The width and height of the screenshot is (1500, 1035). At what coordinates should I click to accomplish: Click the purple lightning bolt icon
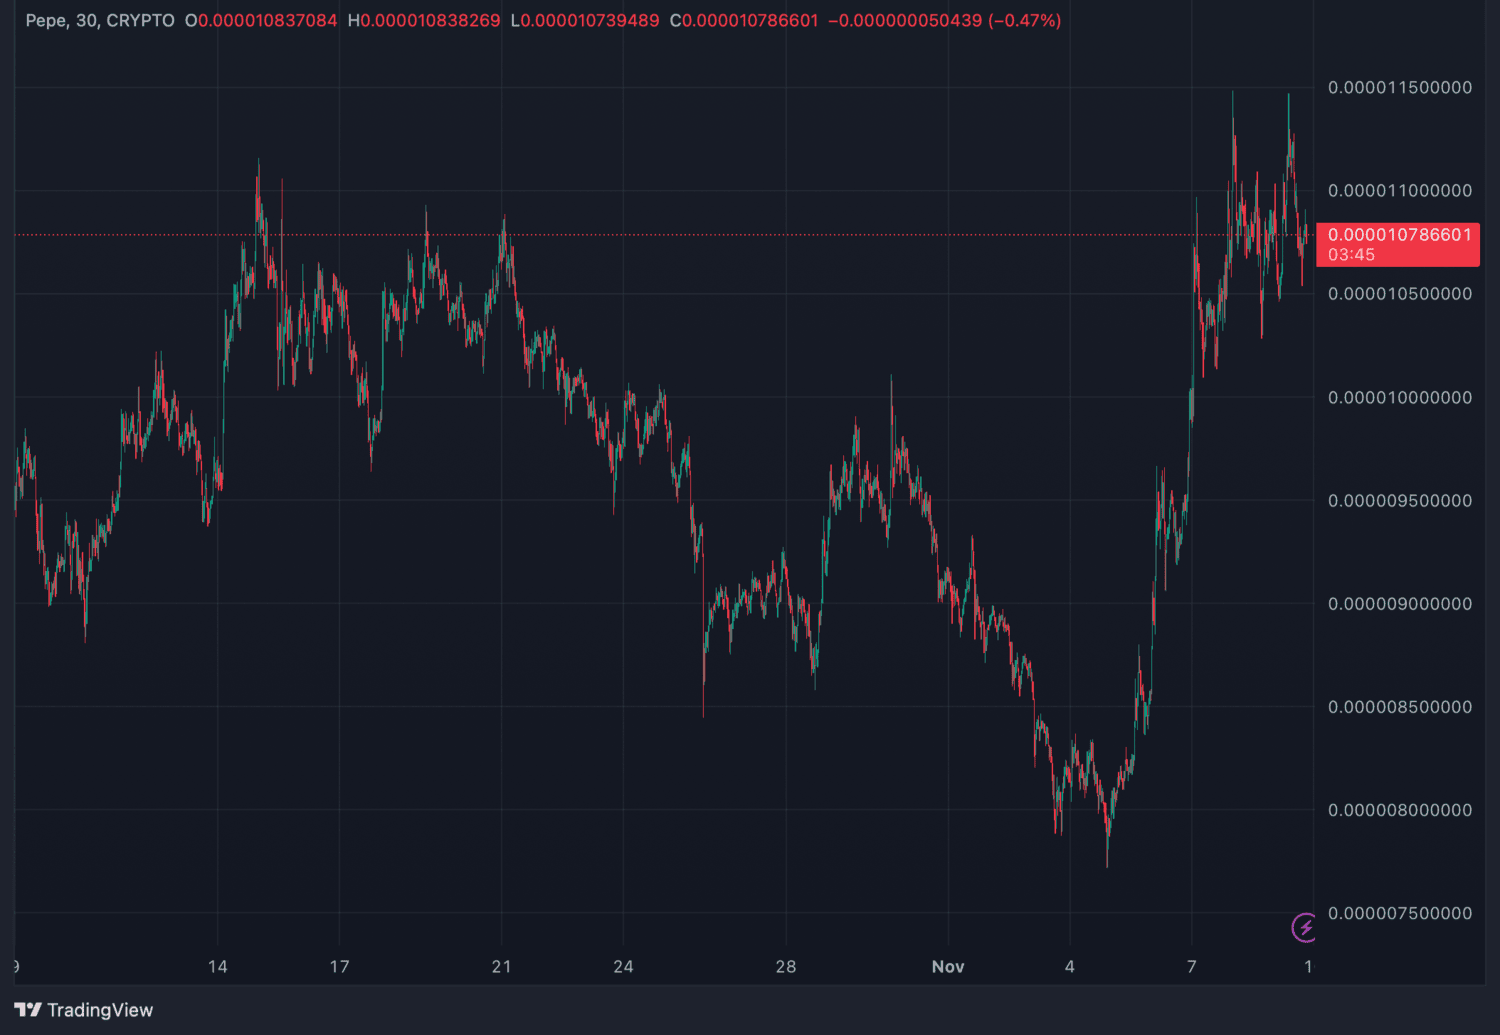pyautogui.click(x=1304, y=928)
